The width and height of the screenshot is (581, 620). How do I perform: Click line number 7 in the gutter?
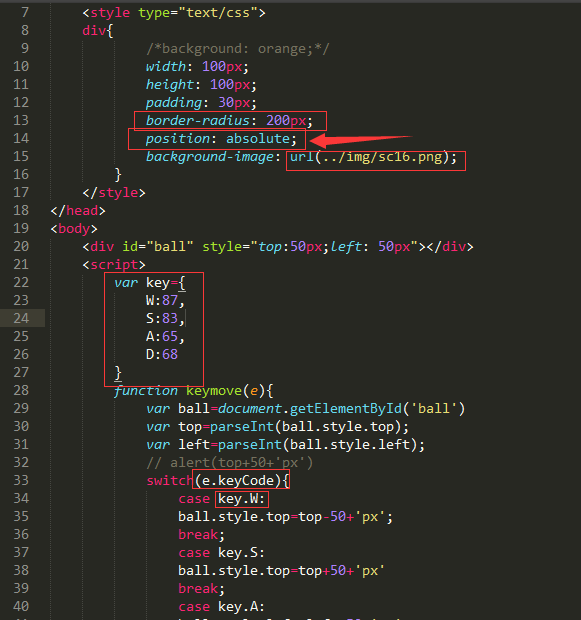(x=25, y=13)
